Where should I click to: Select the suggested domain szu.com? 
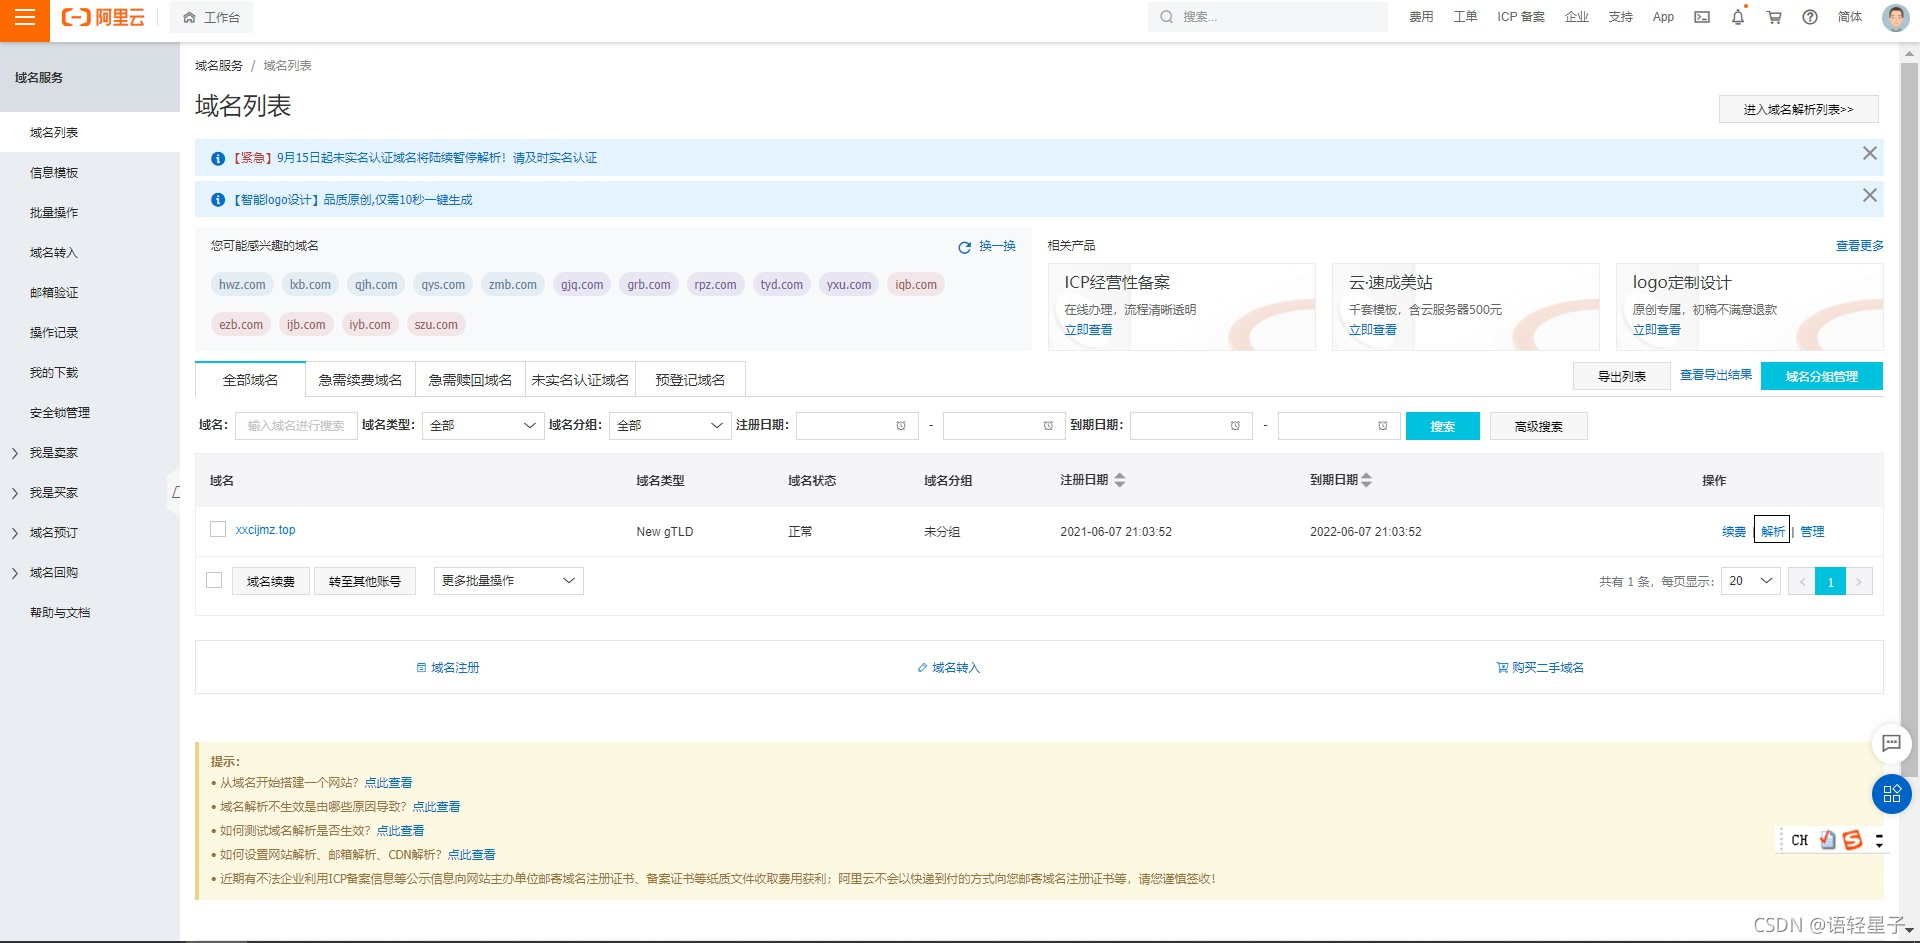[x=436, y=324]
